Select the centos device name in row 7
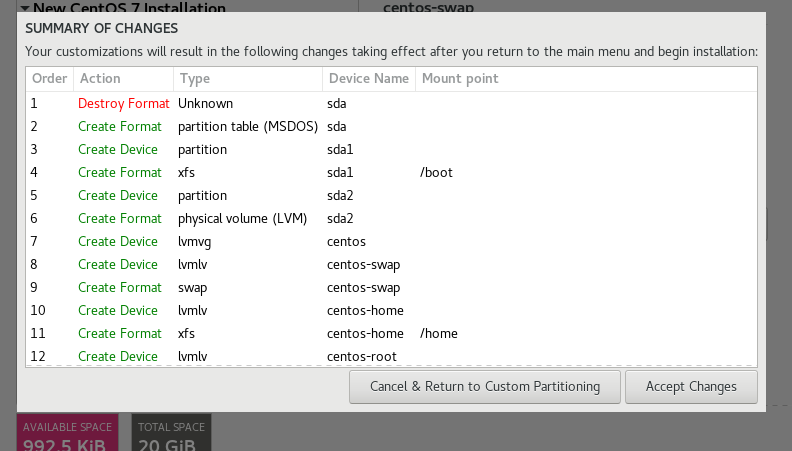The image size is (792, 451). [x=346, y=242]
